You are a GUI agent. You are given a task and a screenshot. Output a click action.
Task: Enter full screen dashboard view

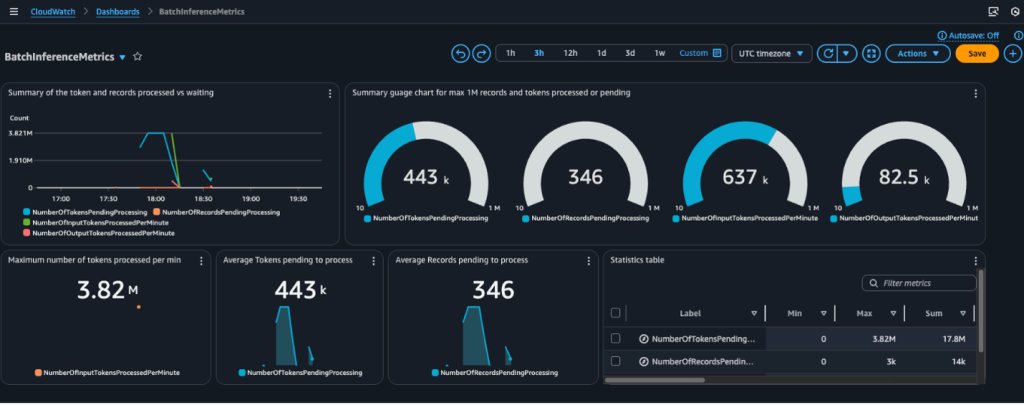(x=870, y=53)
